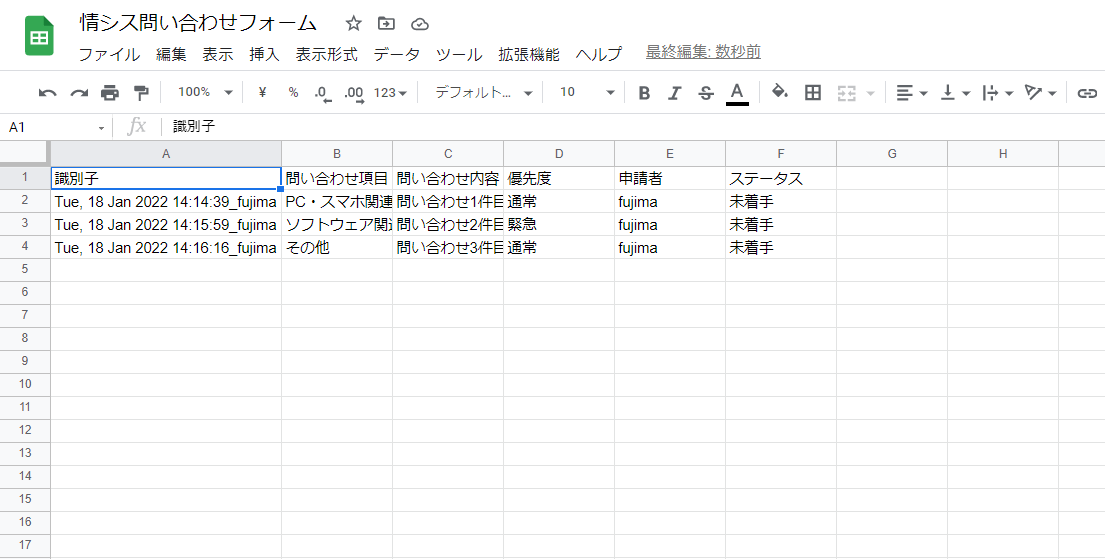The height and width of the screenshot is (559, 1105).
Task: Open the ツール menu
Action: pyautogui.click(x=459, y=54)
